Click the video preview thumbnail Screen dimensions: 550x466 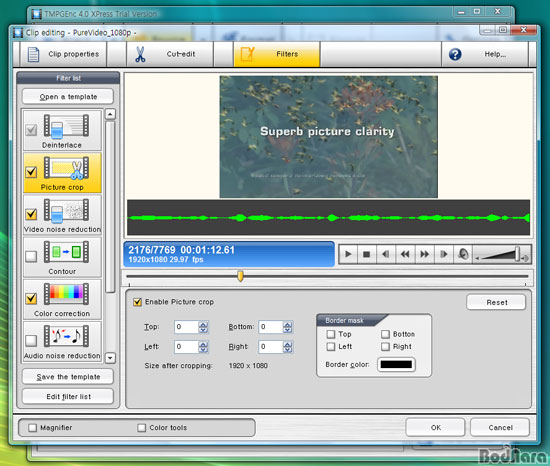(x=328, y=137)
